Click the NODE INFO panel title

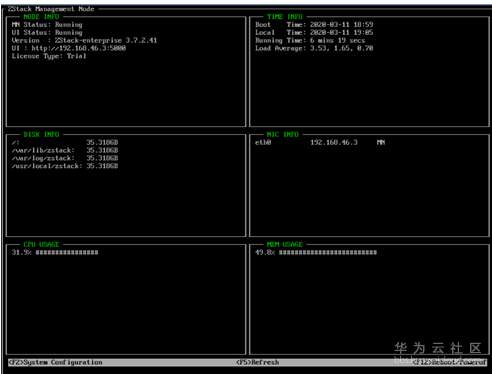[41, 17]
